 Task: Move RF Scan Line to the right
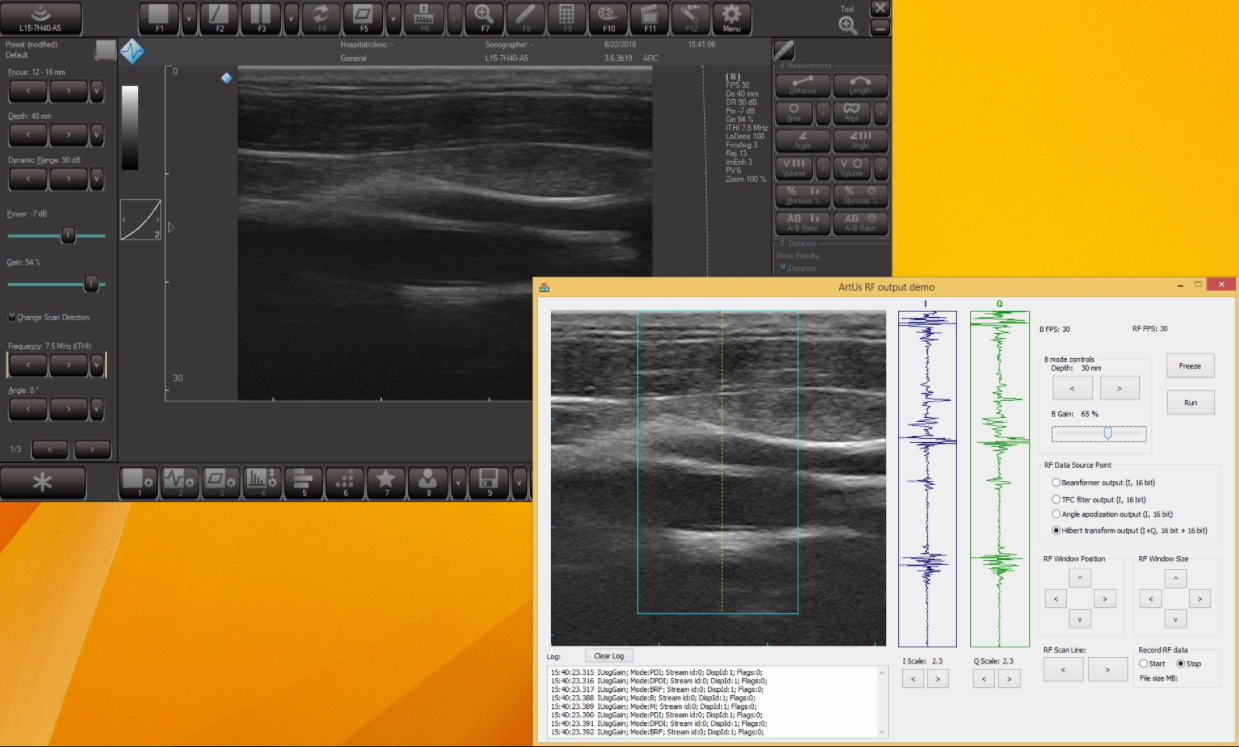[x=1108, y=670]
